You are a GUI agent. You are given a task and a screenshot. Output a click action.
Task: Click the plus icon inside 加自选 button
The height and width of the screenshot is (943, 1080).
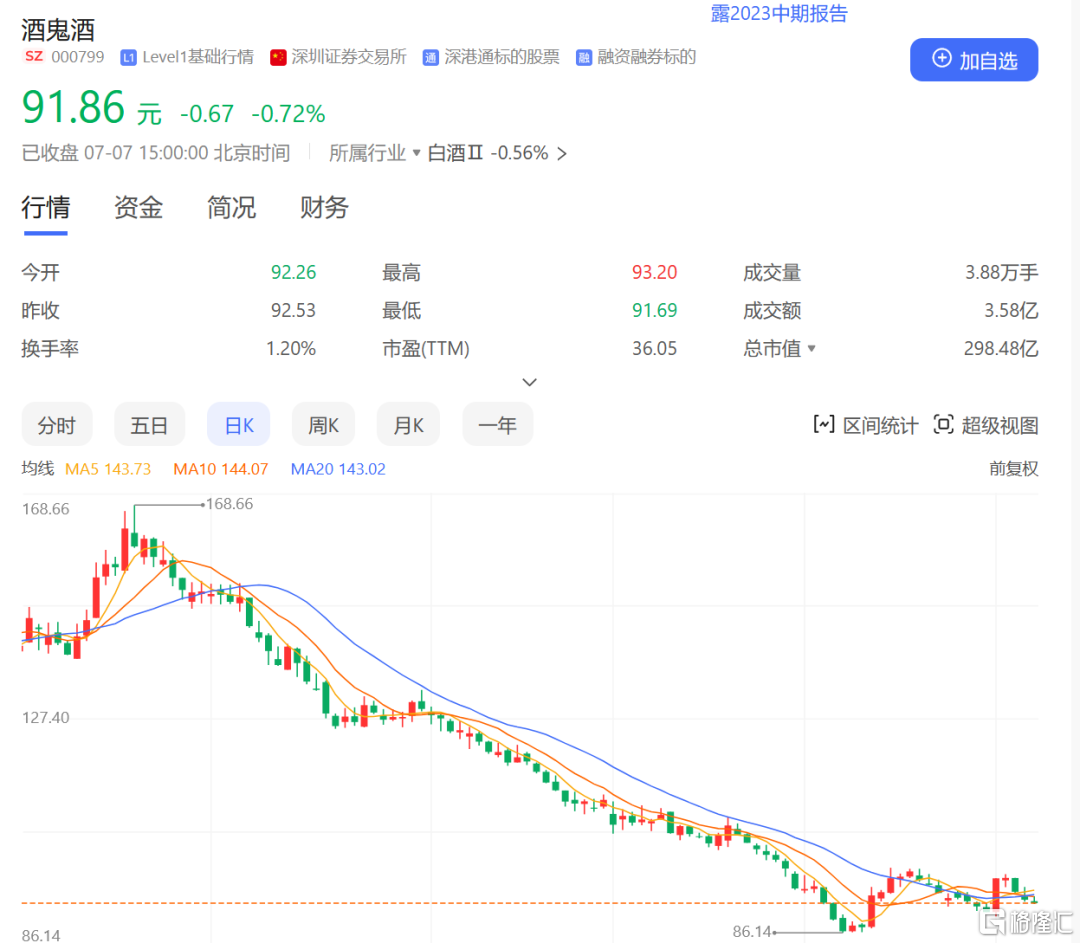pos(942,59)
